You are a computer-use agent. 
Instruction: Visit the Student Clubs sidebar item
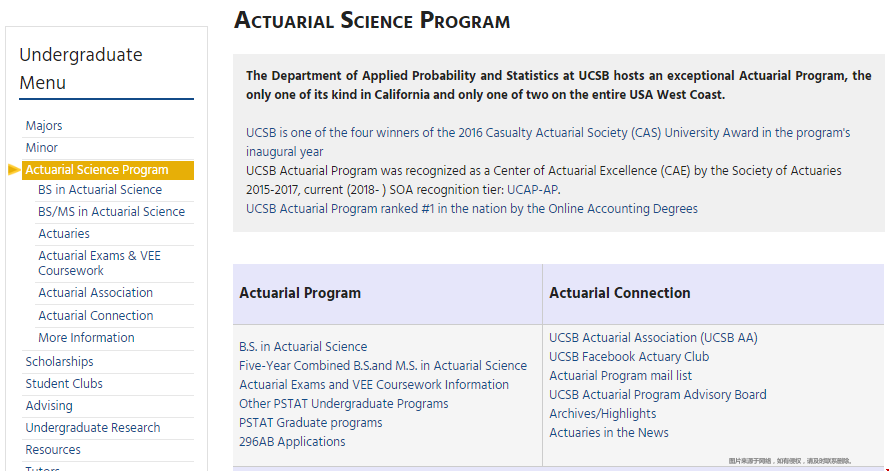point(64,384)
